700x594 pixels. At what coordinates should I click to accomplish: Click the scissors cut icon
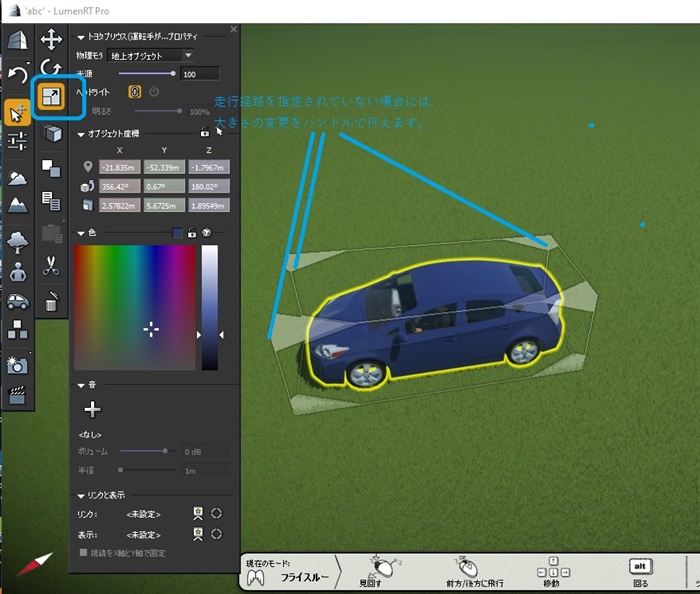point(51,265)
